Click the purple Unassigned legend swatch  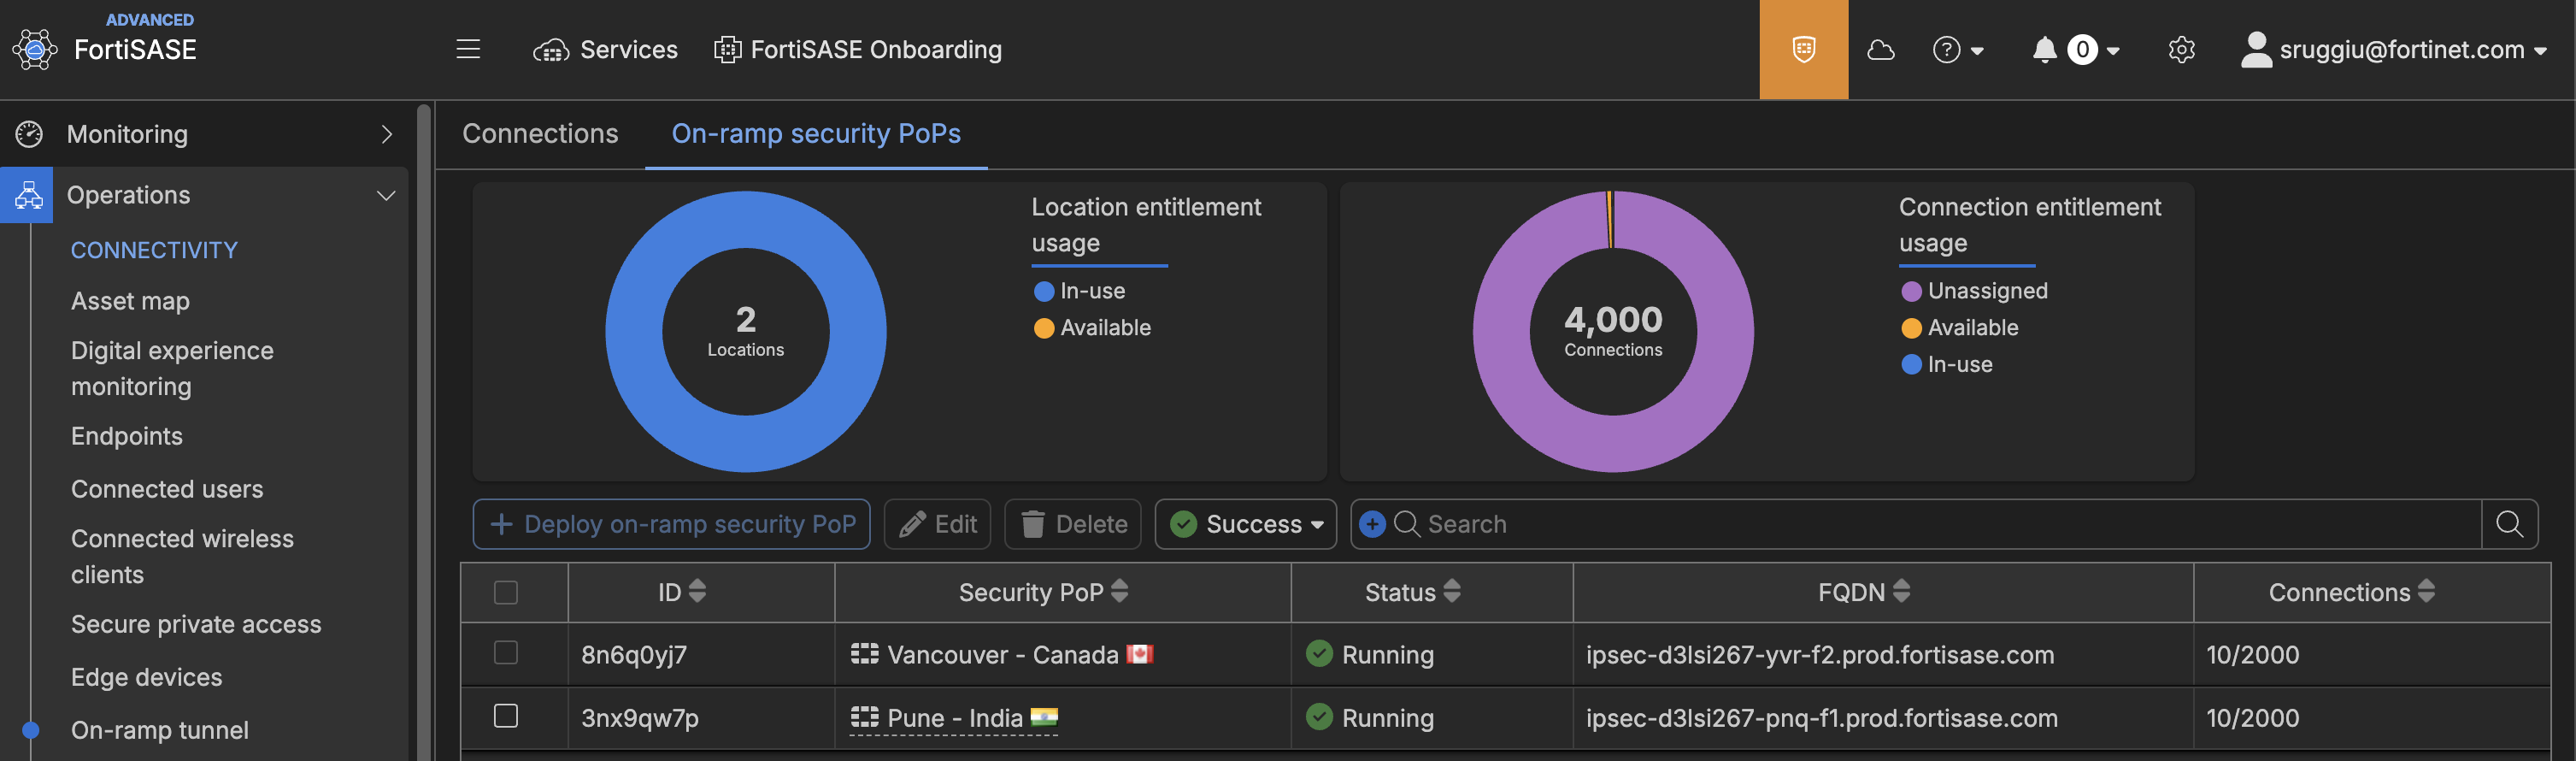[x=1910, y=291]
